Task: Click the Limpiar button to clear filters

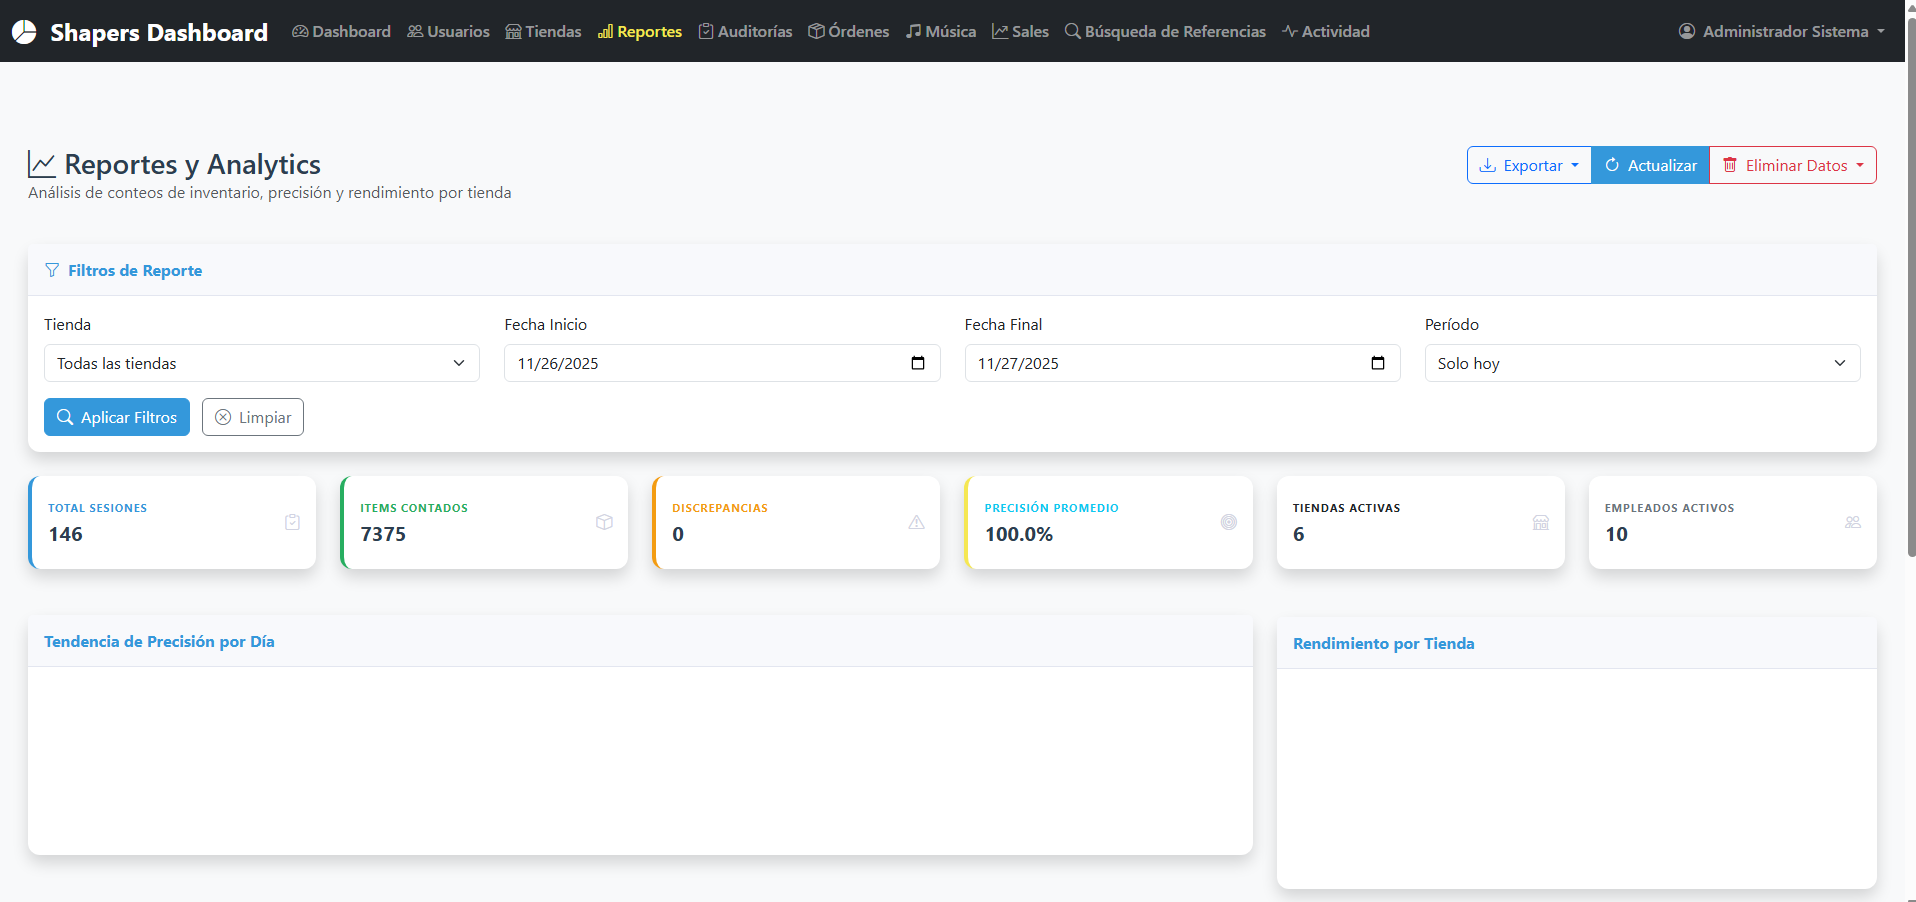Action: tap(253, 418)
